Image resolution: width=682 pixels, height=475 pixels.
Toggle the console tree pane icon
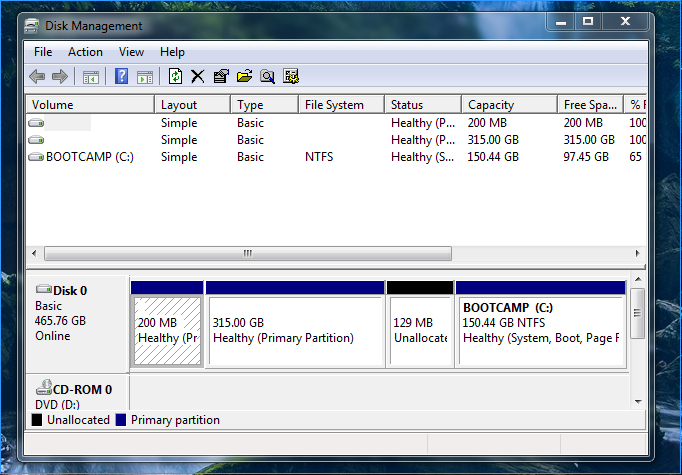coord(90,77)
